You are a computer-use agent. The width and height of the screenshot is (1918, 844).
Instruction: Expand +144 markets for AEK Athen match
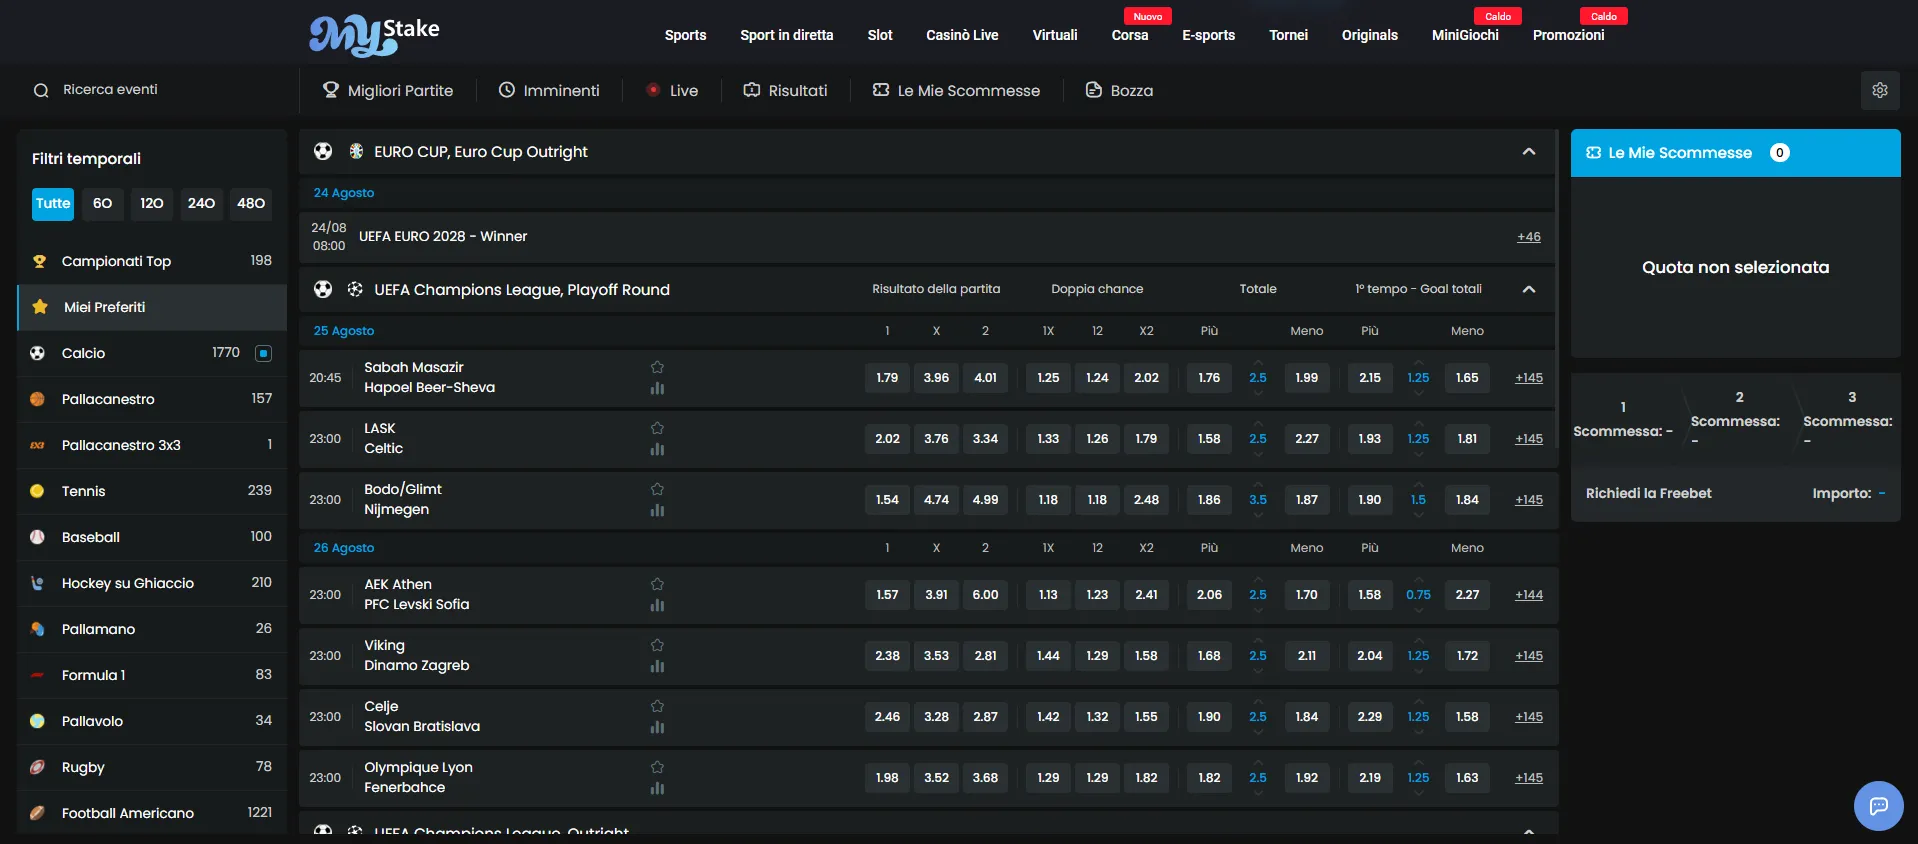coord(1529,595)
